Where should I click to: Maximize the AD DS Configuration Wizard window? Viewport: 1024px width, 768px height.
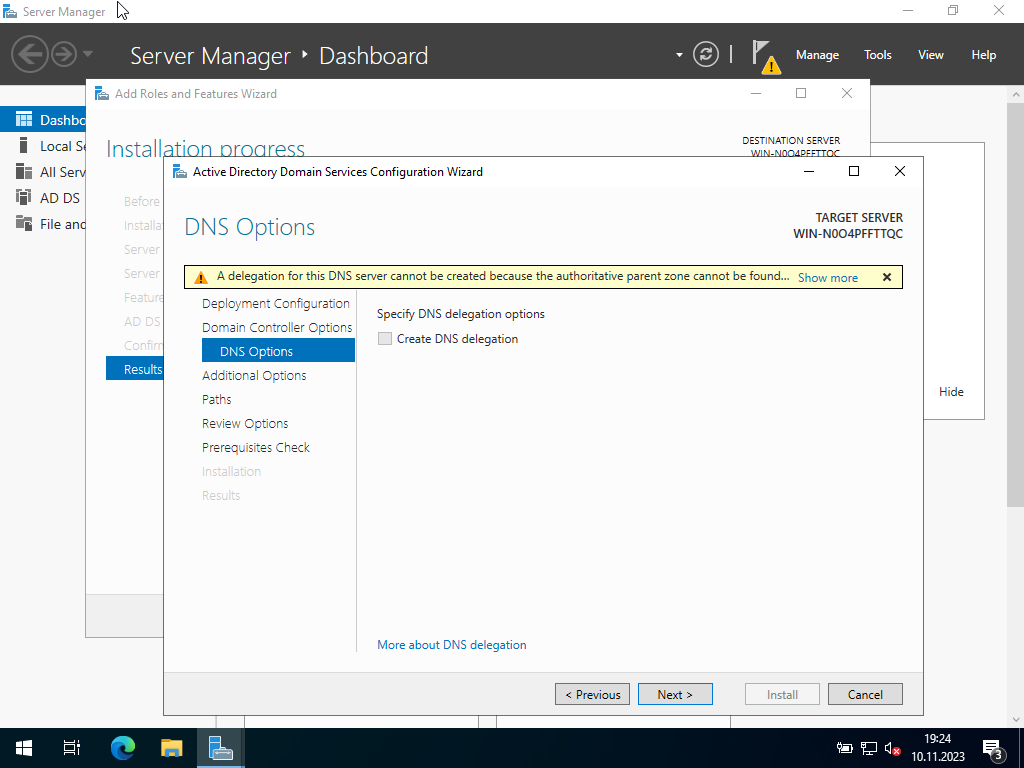click(854, 171)
